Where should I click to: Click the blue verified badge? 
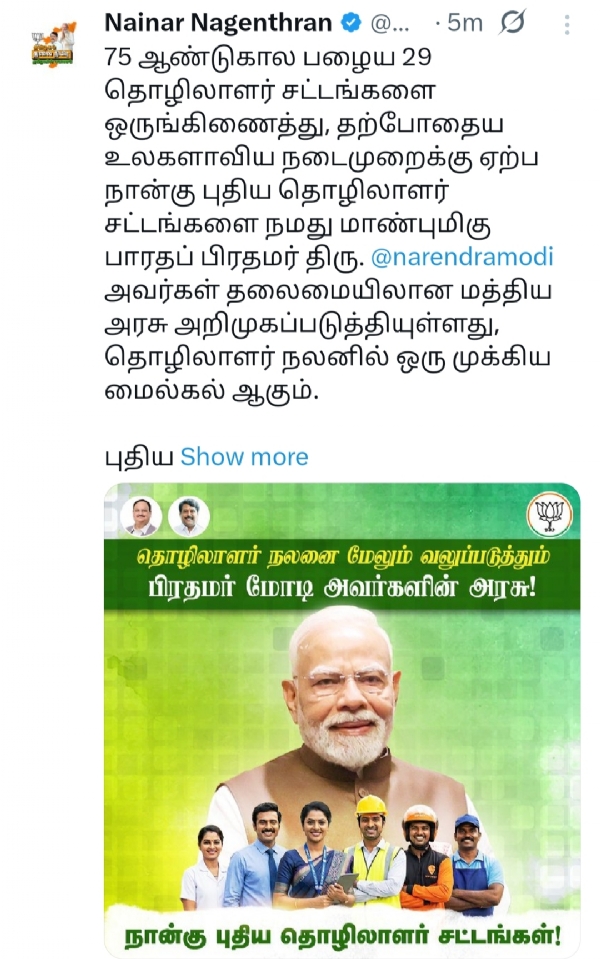tap(350, 23)
